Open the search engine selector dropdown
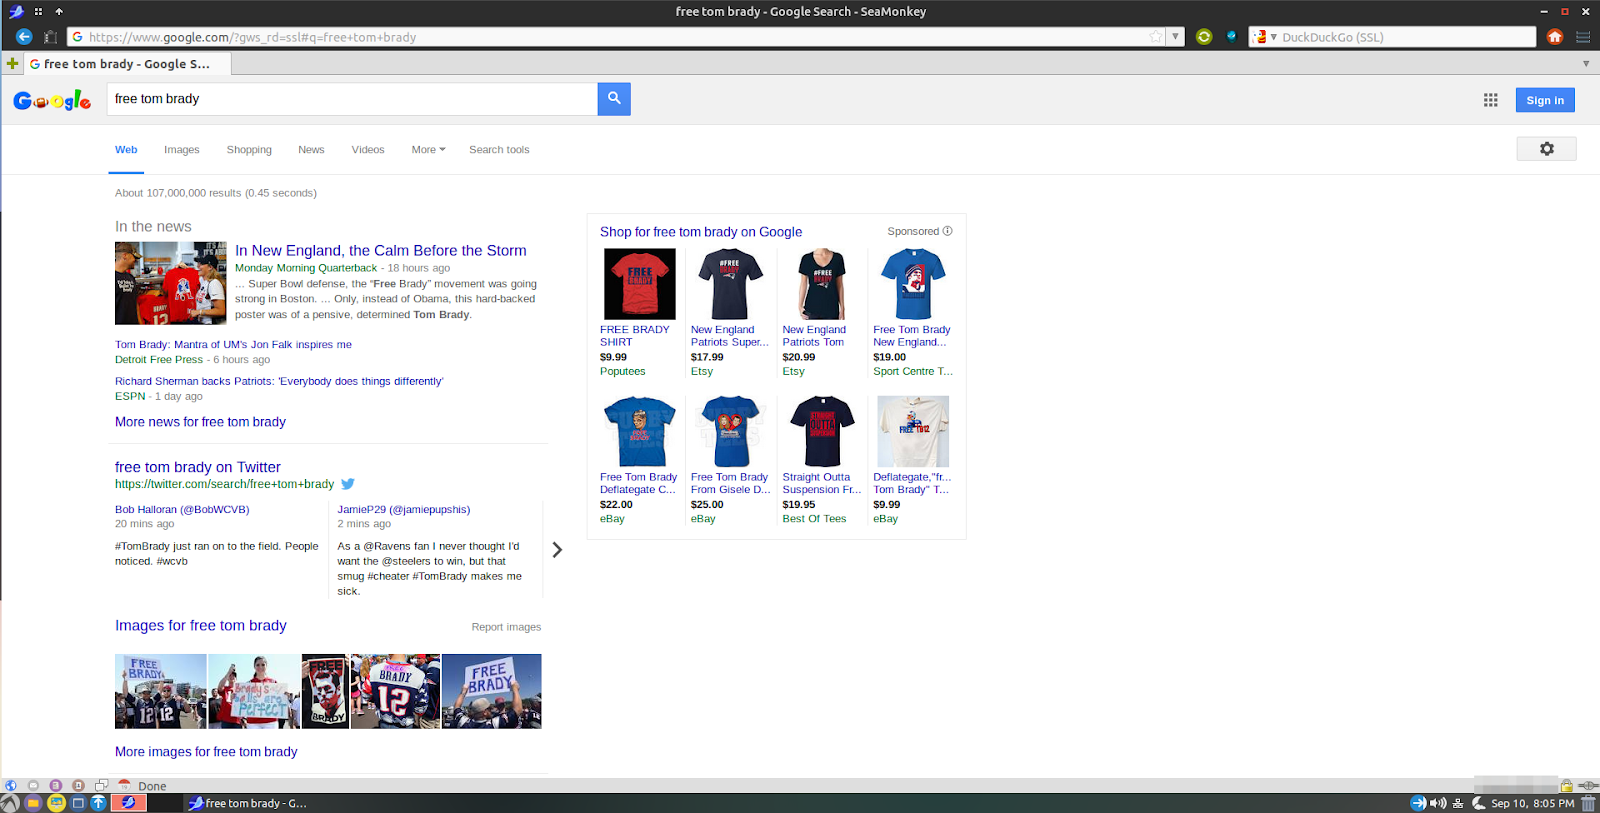Viewport: 1600px width, 813px height. tap(1266, 37)
